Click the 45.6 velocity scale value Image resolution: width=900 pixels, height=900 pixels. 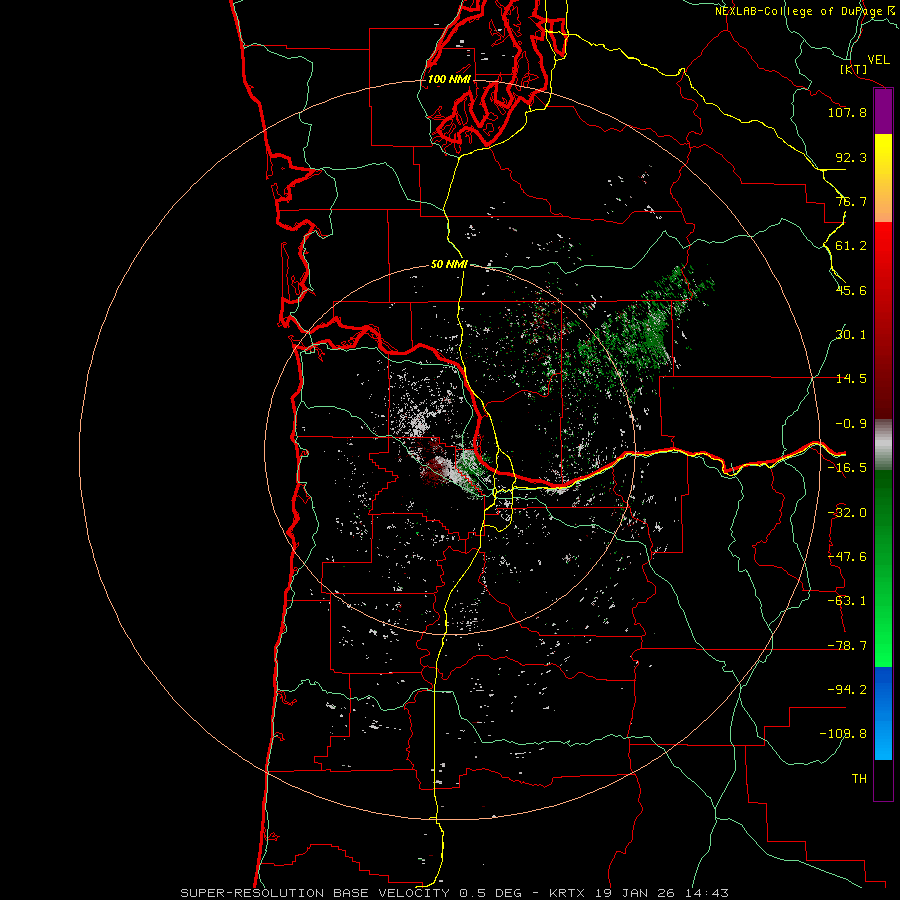click(851, 290)
